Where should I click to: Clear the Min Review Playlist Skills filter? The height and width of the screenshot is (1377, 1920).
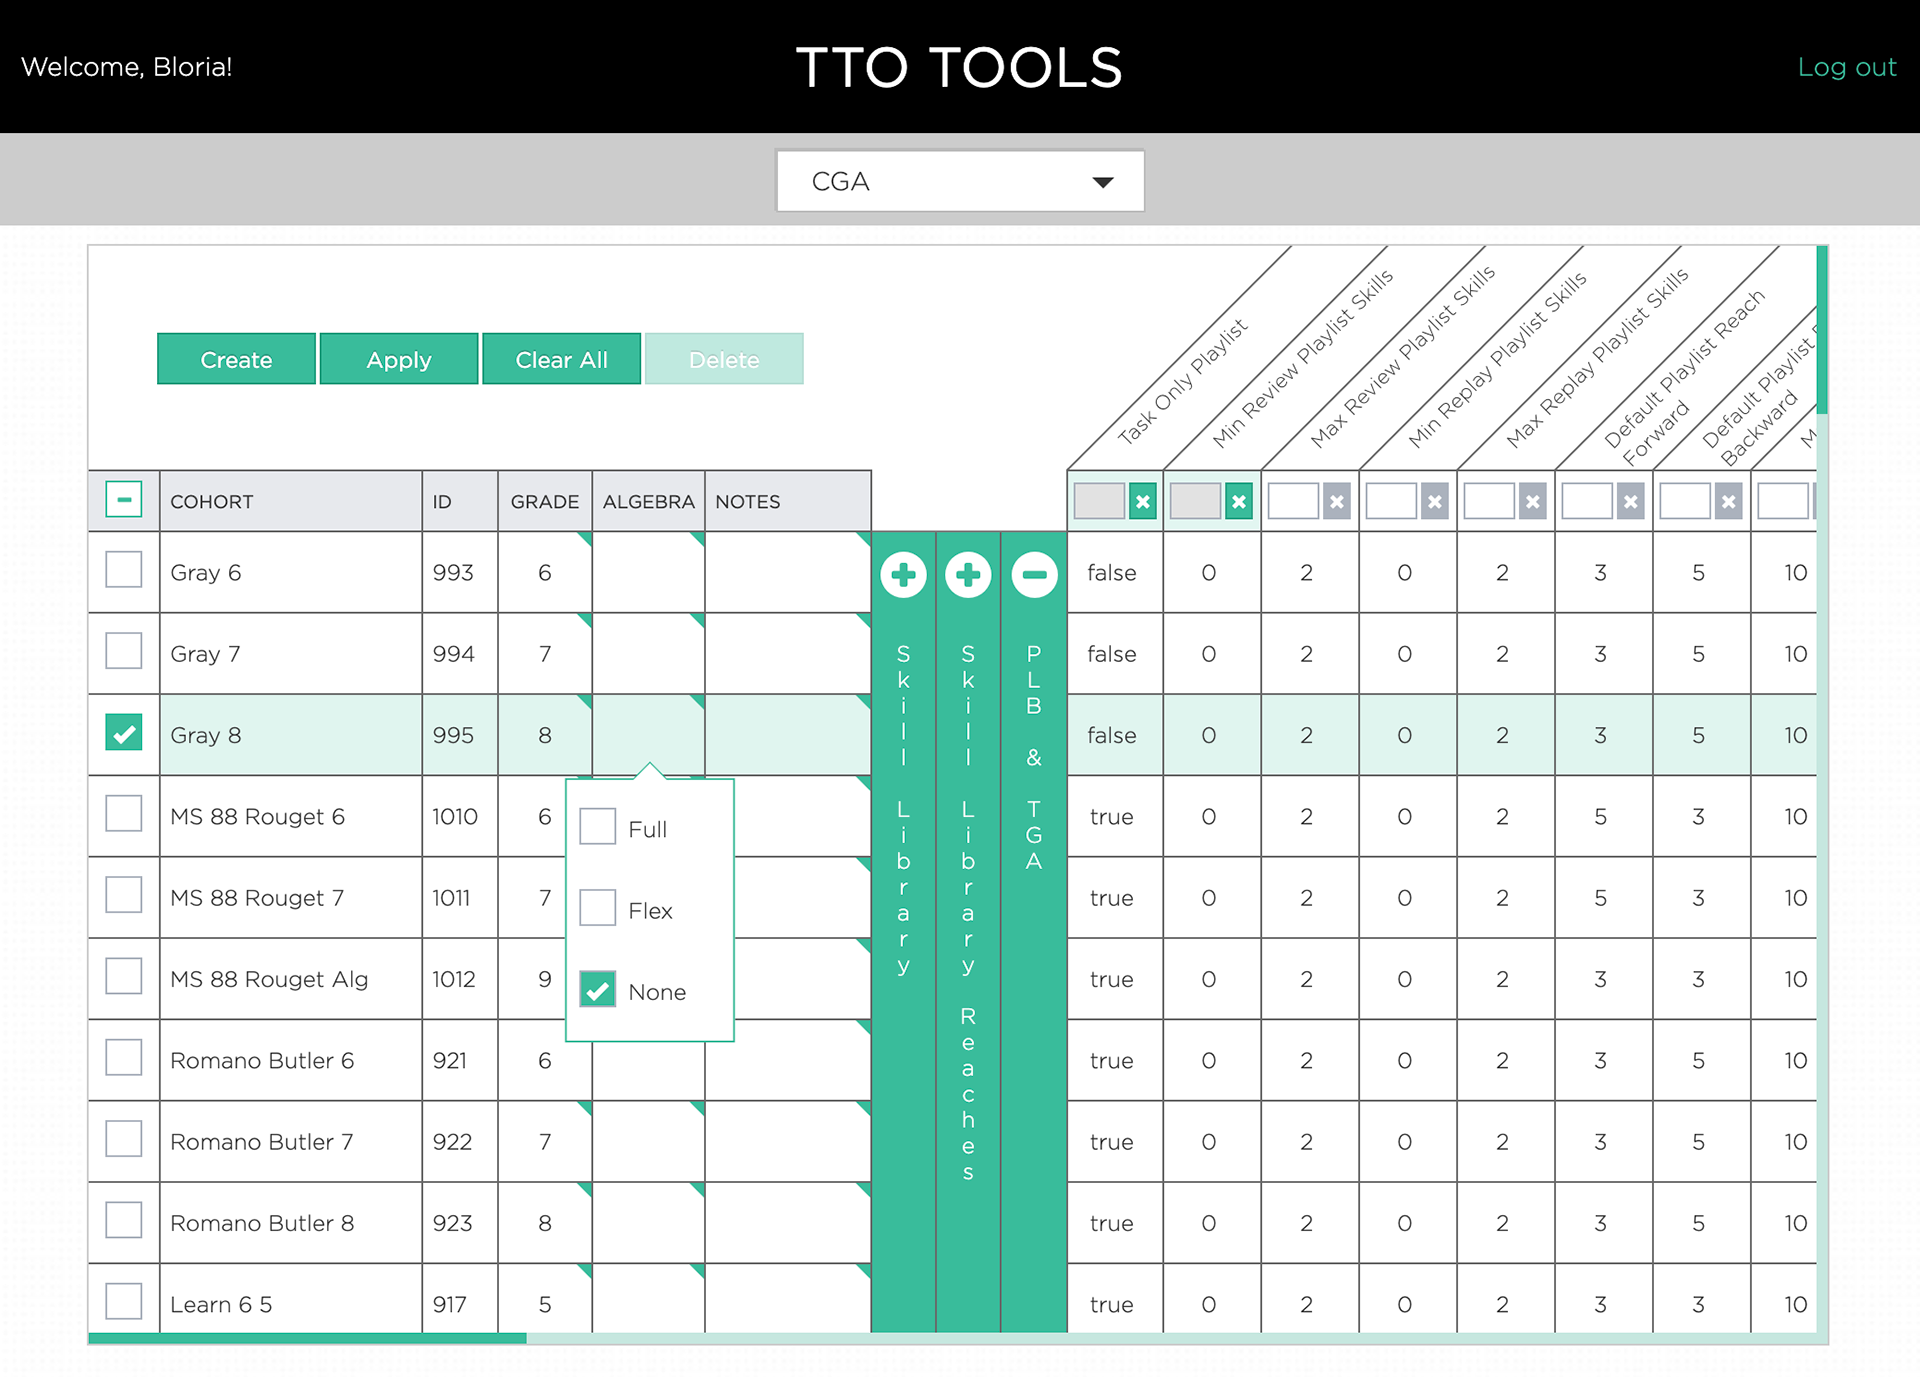(x=1239, y=501)
